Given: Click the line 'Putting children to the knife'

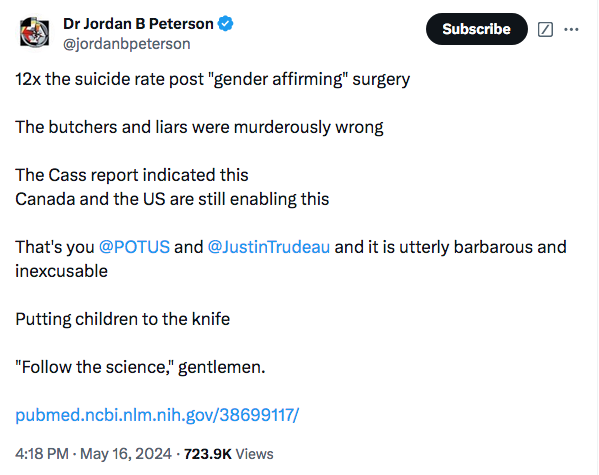Looking at the screenshot, I should pyautogui.click(x=123, y=319).
